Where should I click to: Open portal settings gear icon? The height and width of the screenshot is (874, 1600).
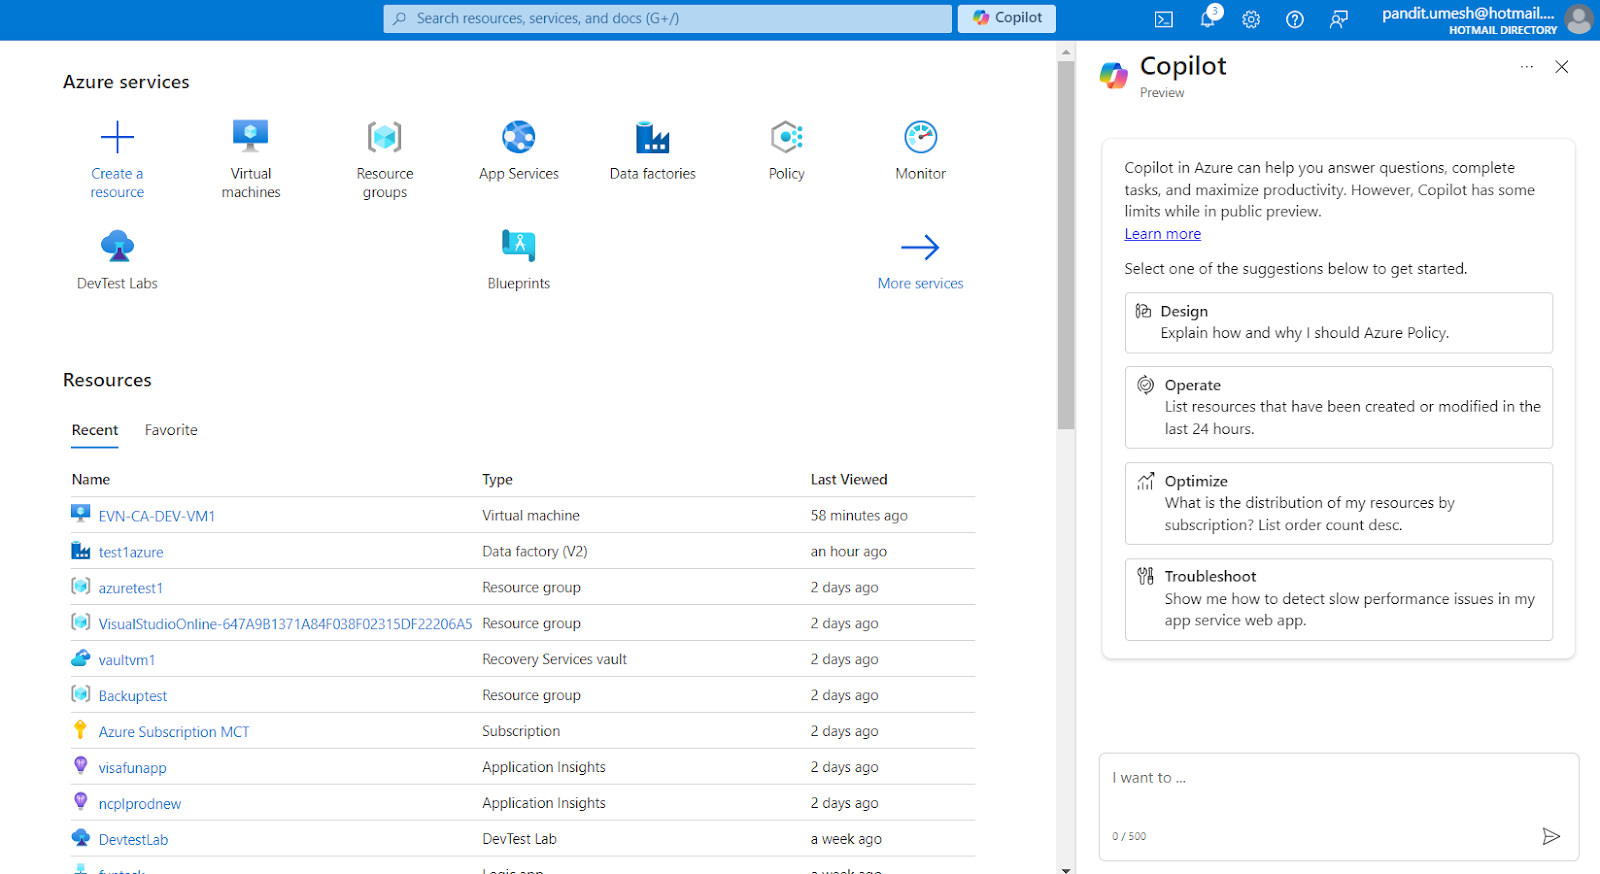[x=1251, y=19]
